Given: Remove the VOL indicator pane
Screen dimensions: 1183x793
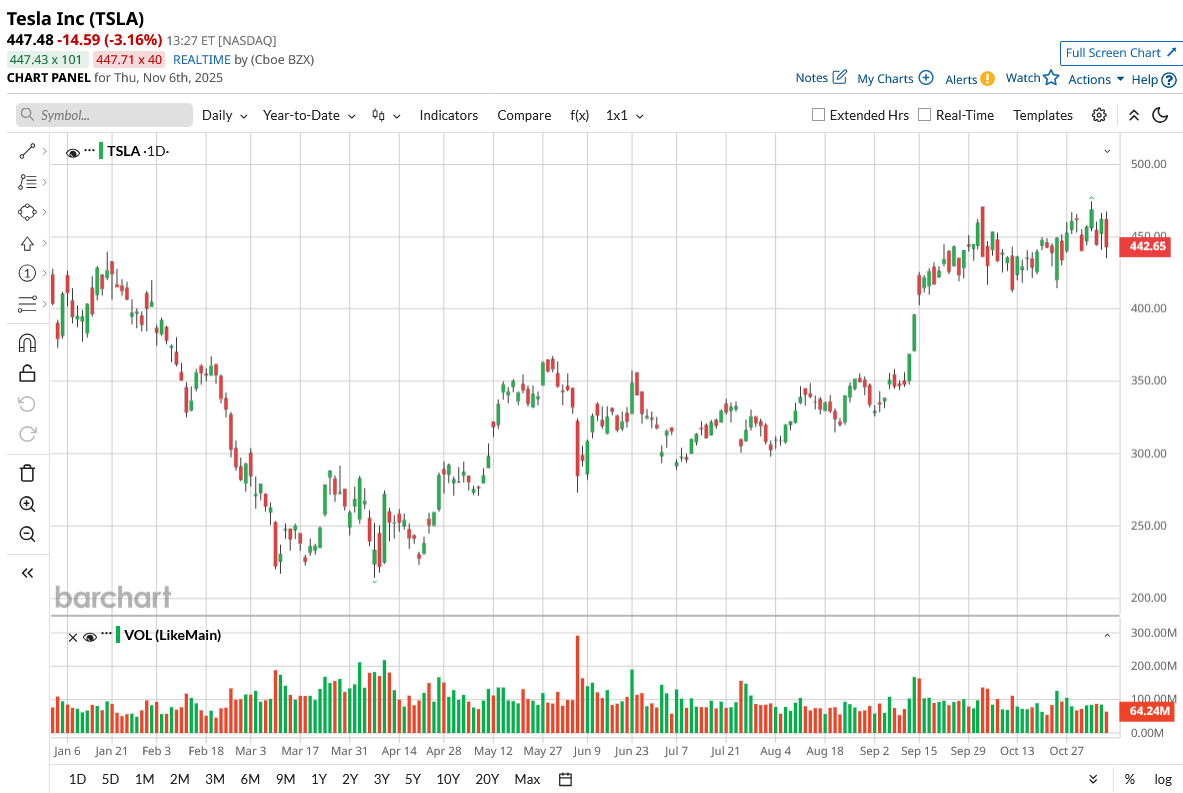Looking at the screenshot, I should point(72,638).
